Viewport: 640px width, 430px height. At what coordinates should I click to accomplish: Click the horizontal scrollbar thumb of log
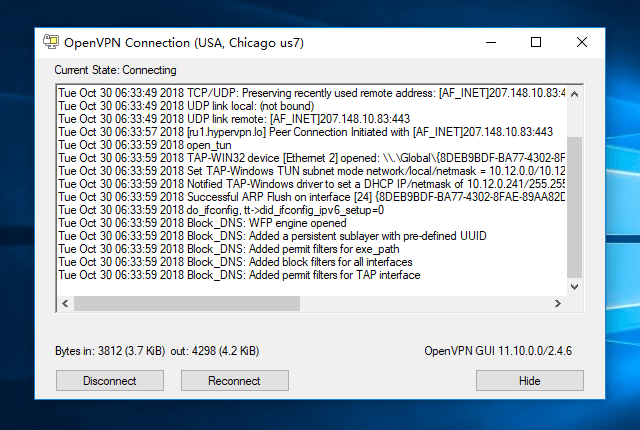tap(187, 304)
